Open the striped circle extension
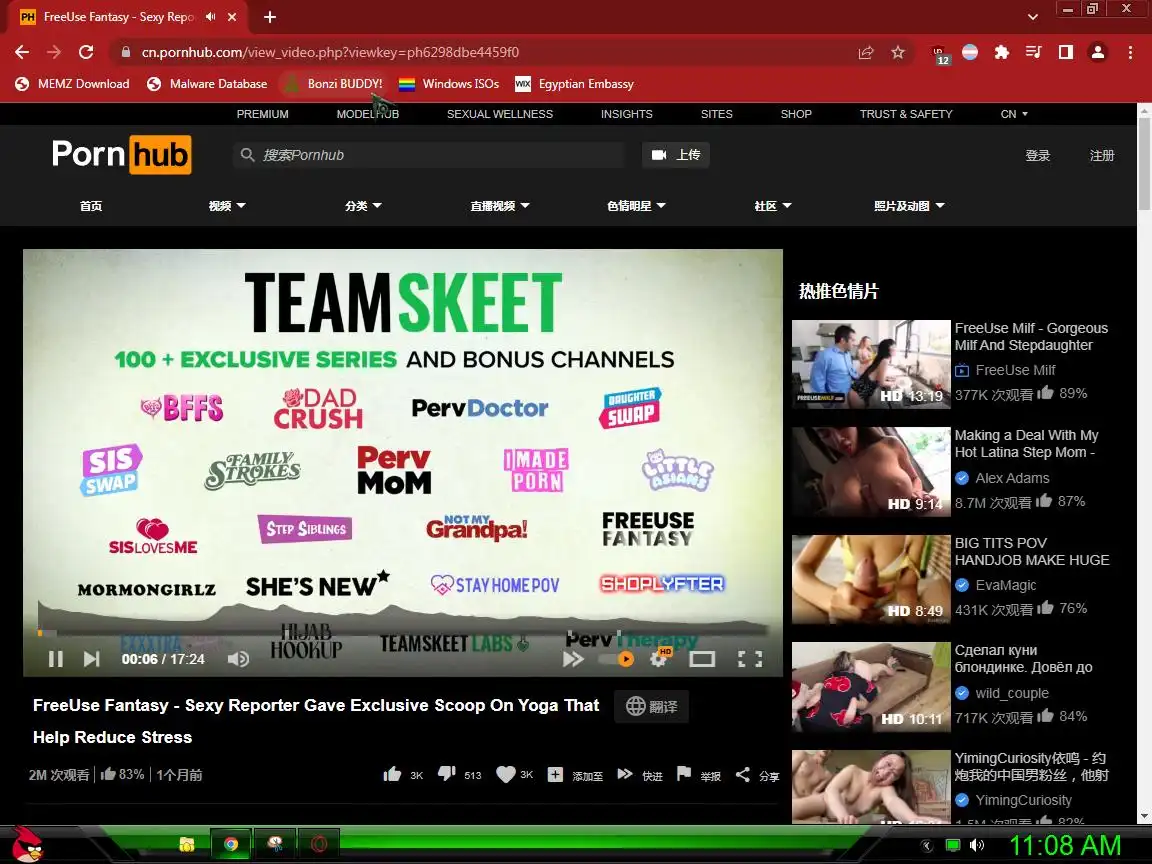1152x864 pixels. pos(970,52)
